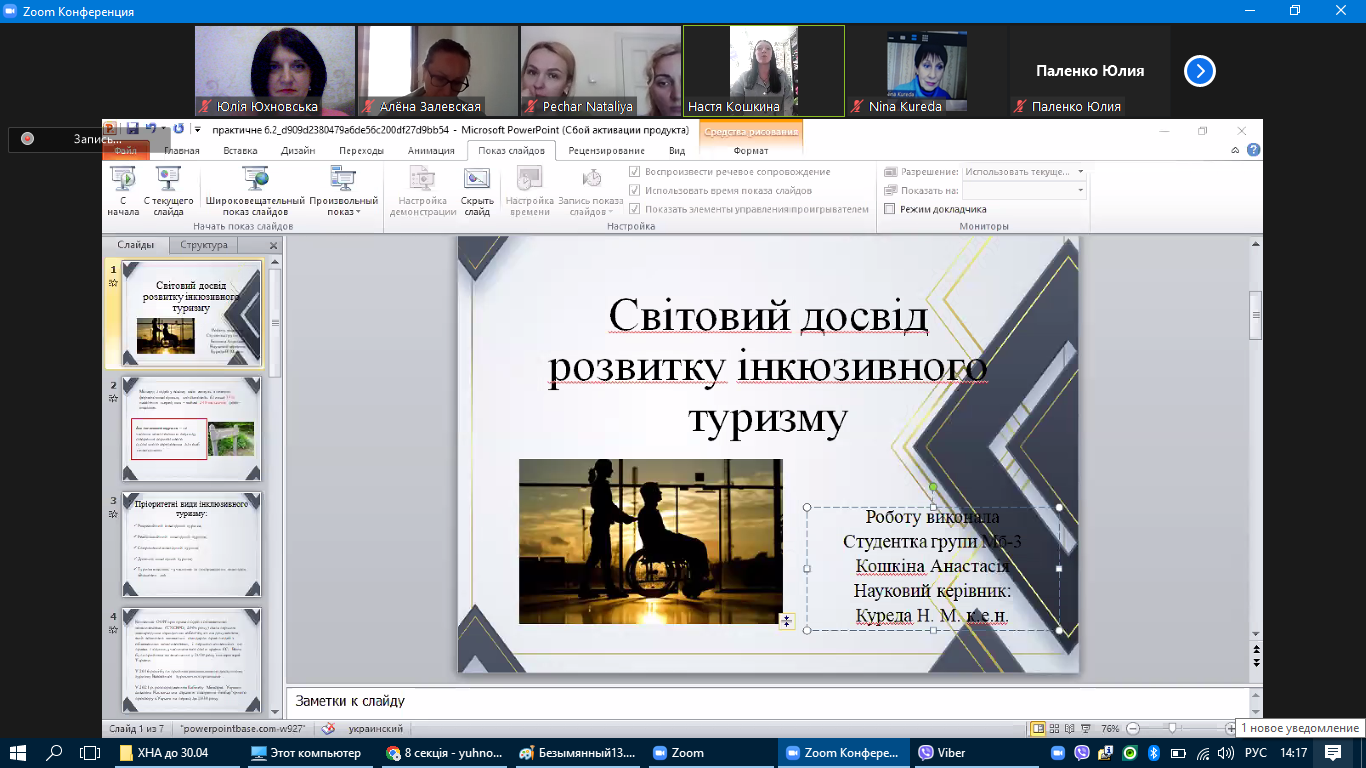Click Настя Кошкина video tile in Zoom
Image resolution: width=1366 pixels, height=768 pixels.
(764, 71)
